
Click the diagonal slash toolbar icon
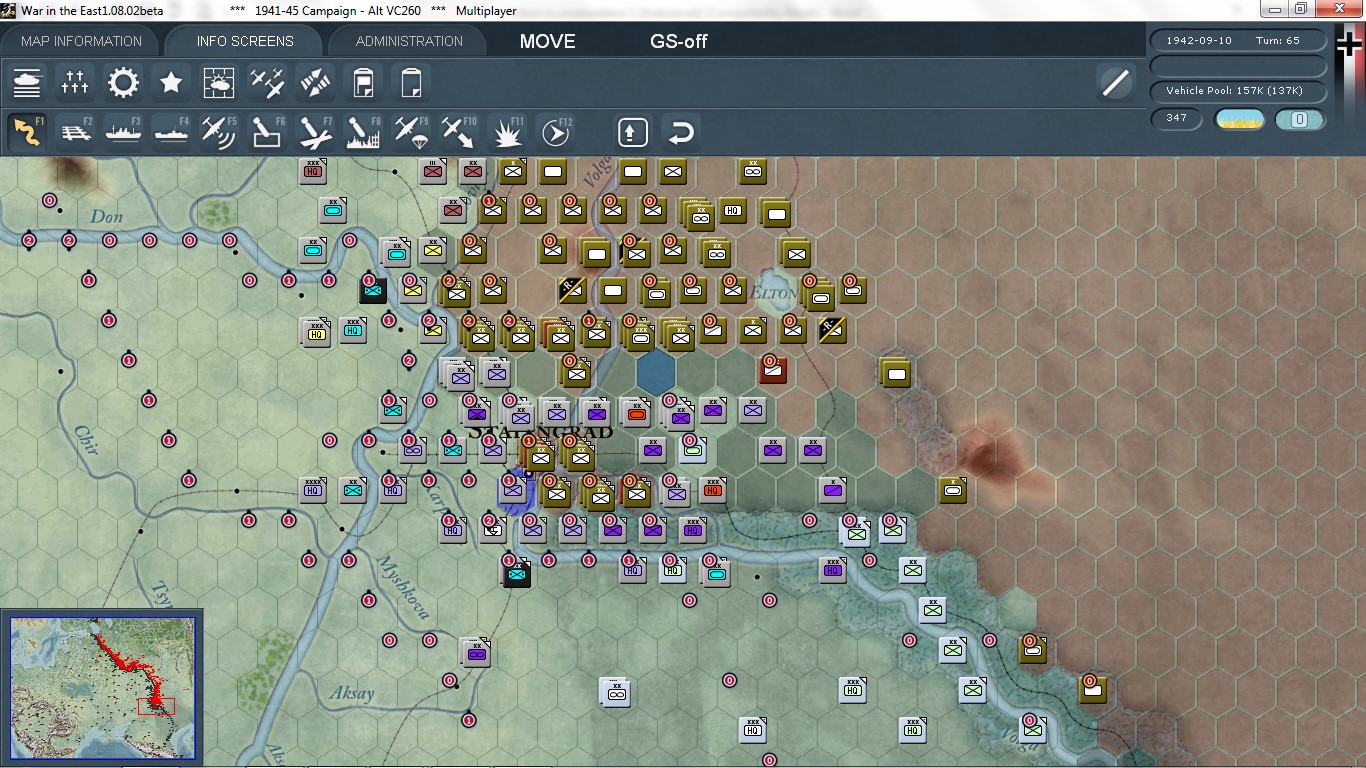point(1115,82)
